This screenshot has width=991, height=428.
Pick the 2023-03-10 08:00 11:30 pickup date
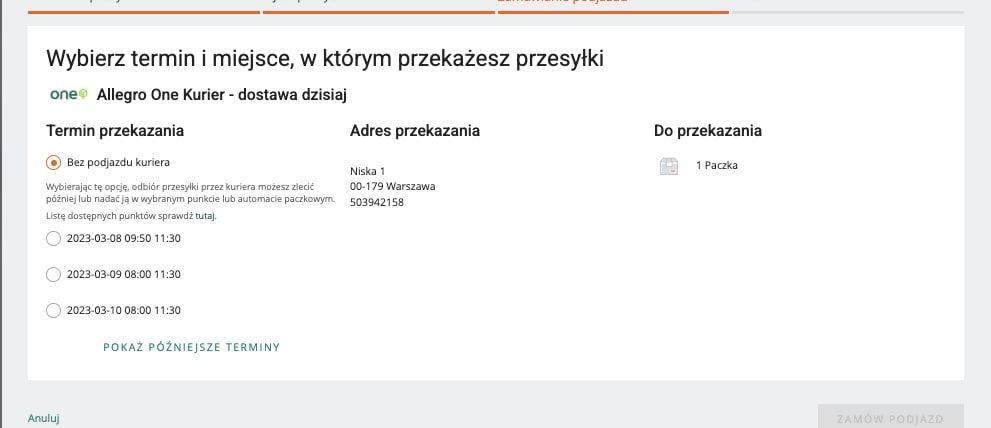pos(54,310)
